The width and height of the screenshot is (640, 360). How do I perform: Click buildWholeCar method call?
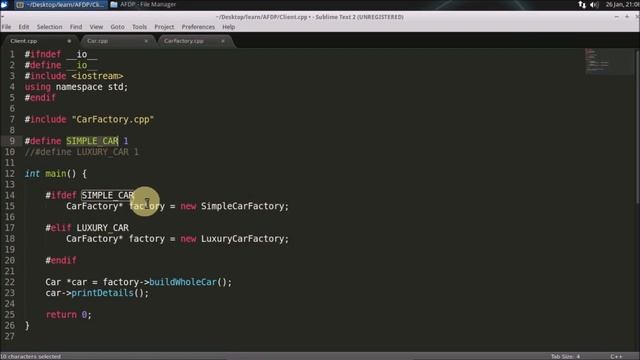(x=183, y=282)
